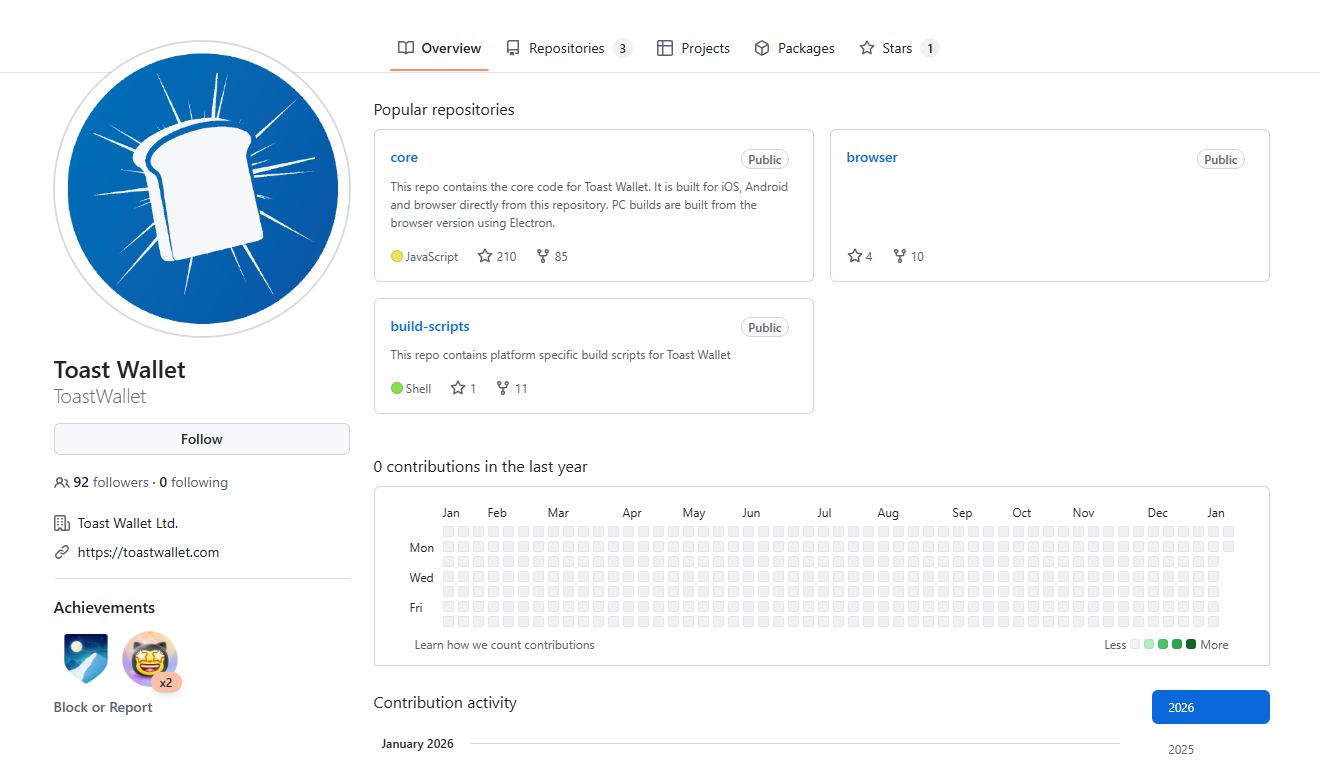Go to the Packages tab
This screenshot has width=1320, height=774.
pos(794,48)
